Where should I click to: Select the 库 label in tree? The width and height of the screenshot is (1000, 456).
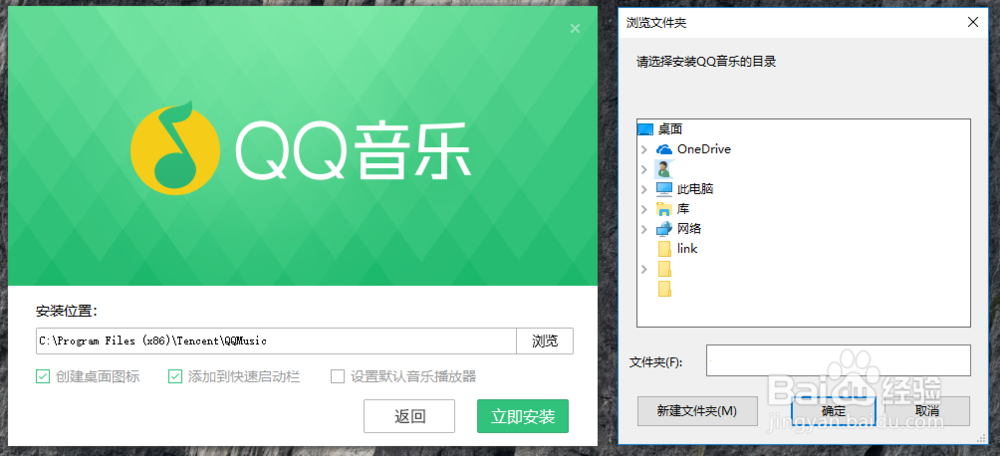coord(683,209)
